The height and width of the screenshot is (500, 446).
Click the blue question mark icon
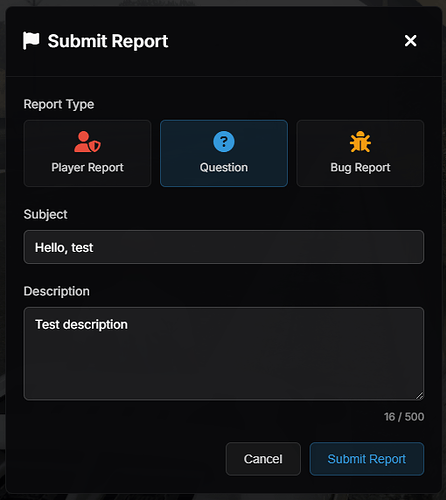point(224,141)
